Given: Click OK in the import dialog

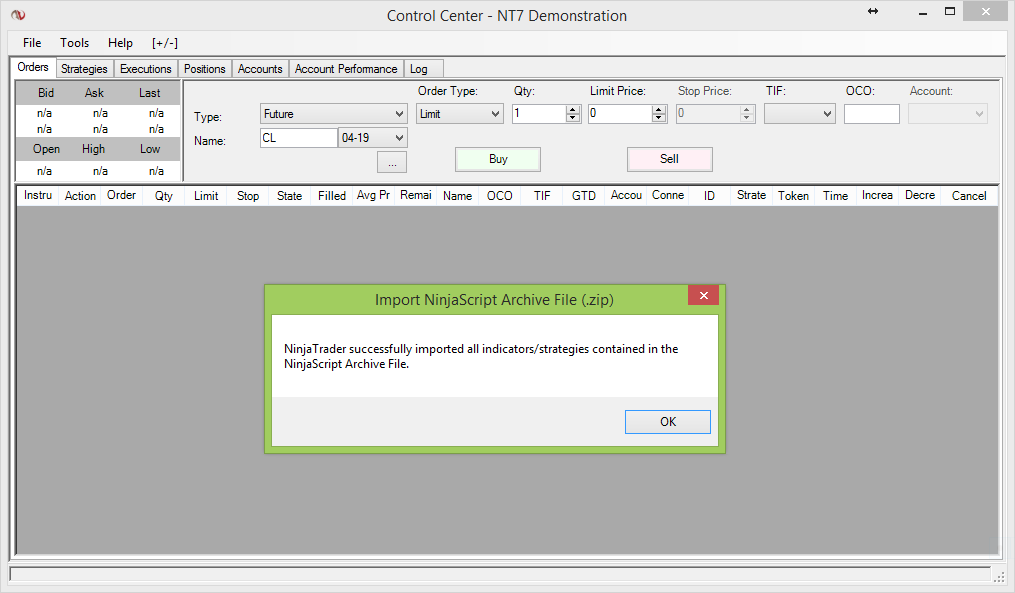Looking at the screenshot, I should 667,422.
